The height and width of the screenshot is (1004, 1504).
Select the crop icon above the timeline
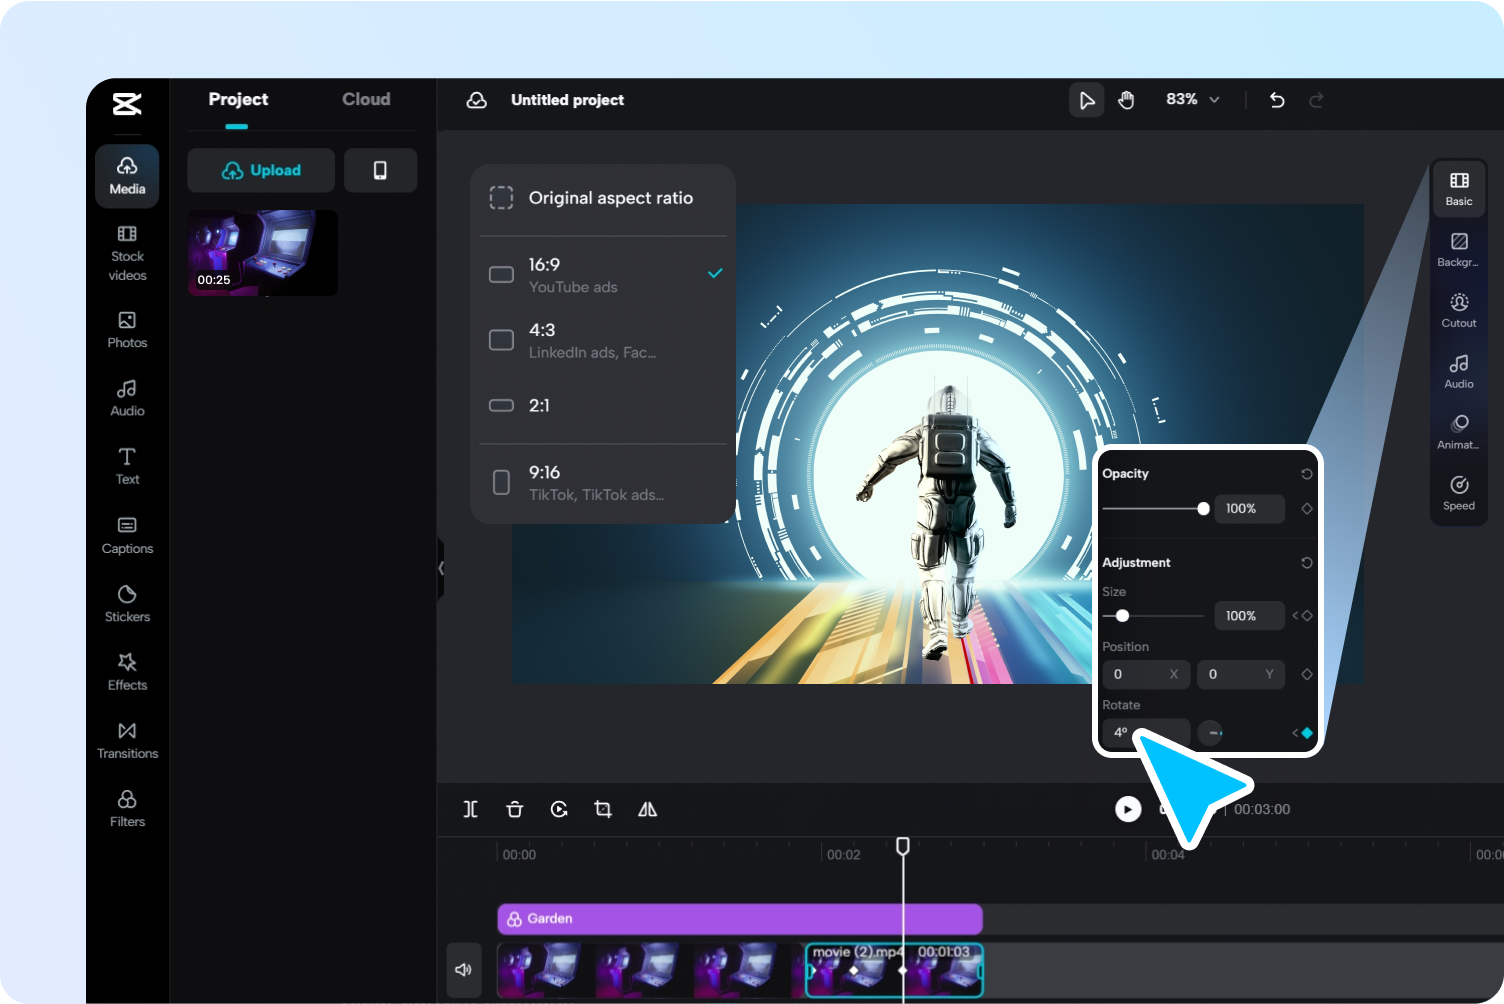pyautogui.click(x=603, y=809)
